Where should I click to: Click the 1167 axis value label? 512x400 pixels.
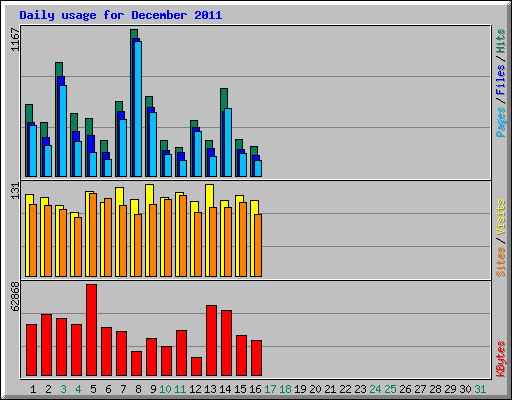15,40
